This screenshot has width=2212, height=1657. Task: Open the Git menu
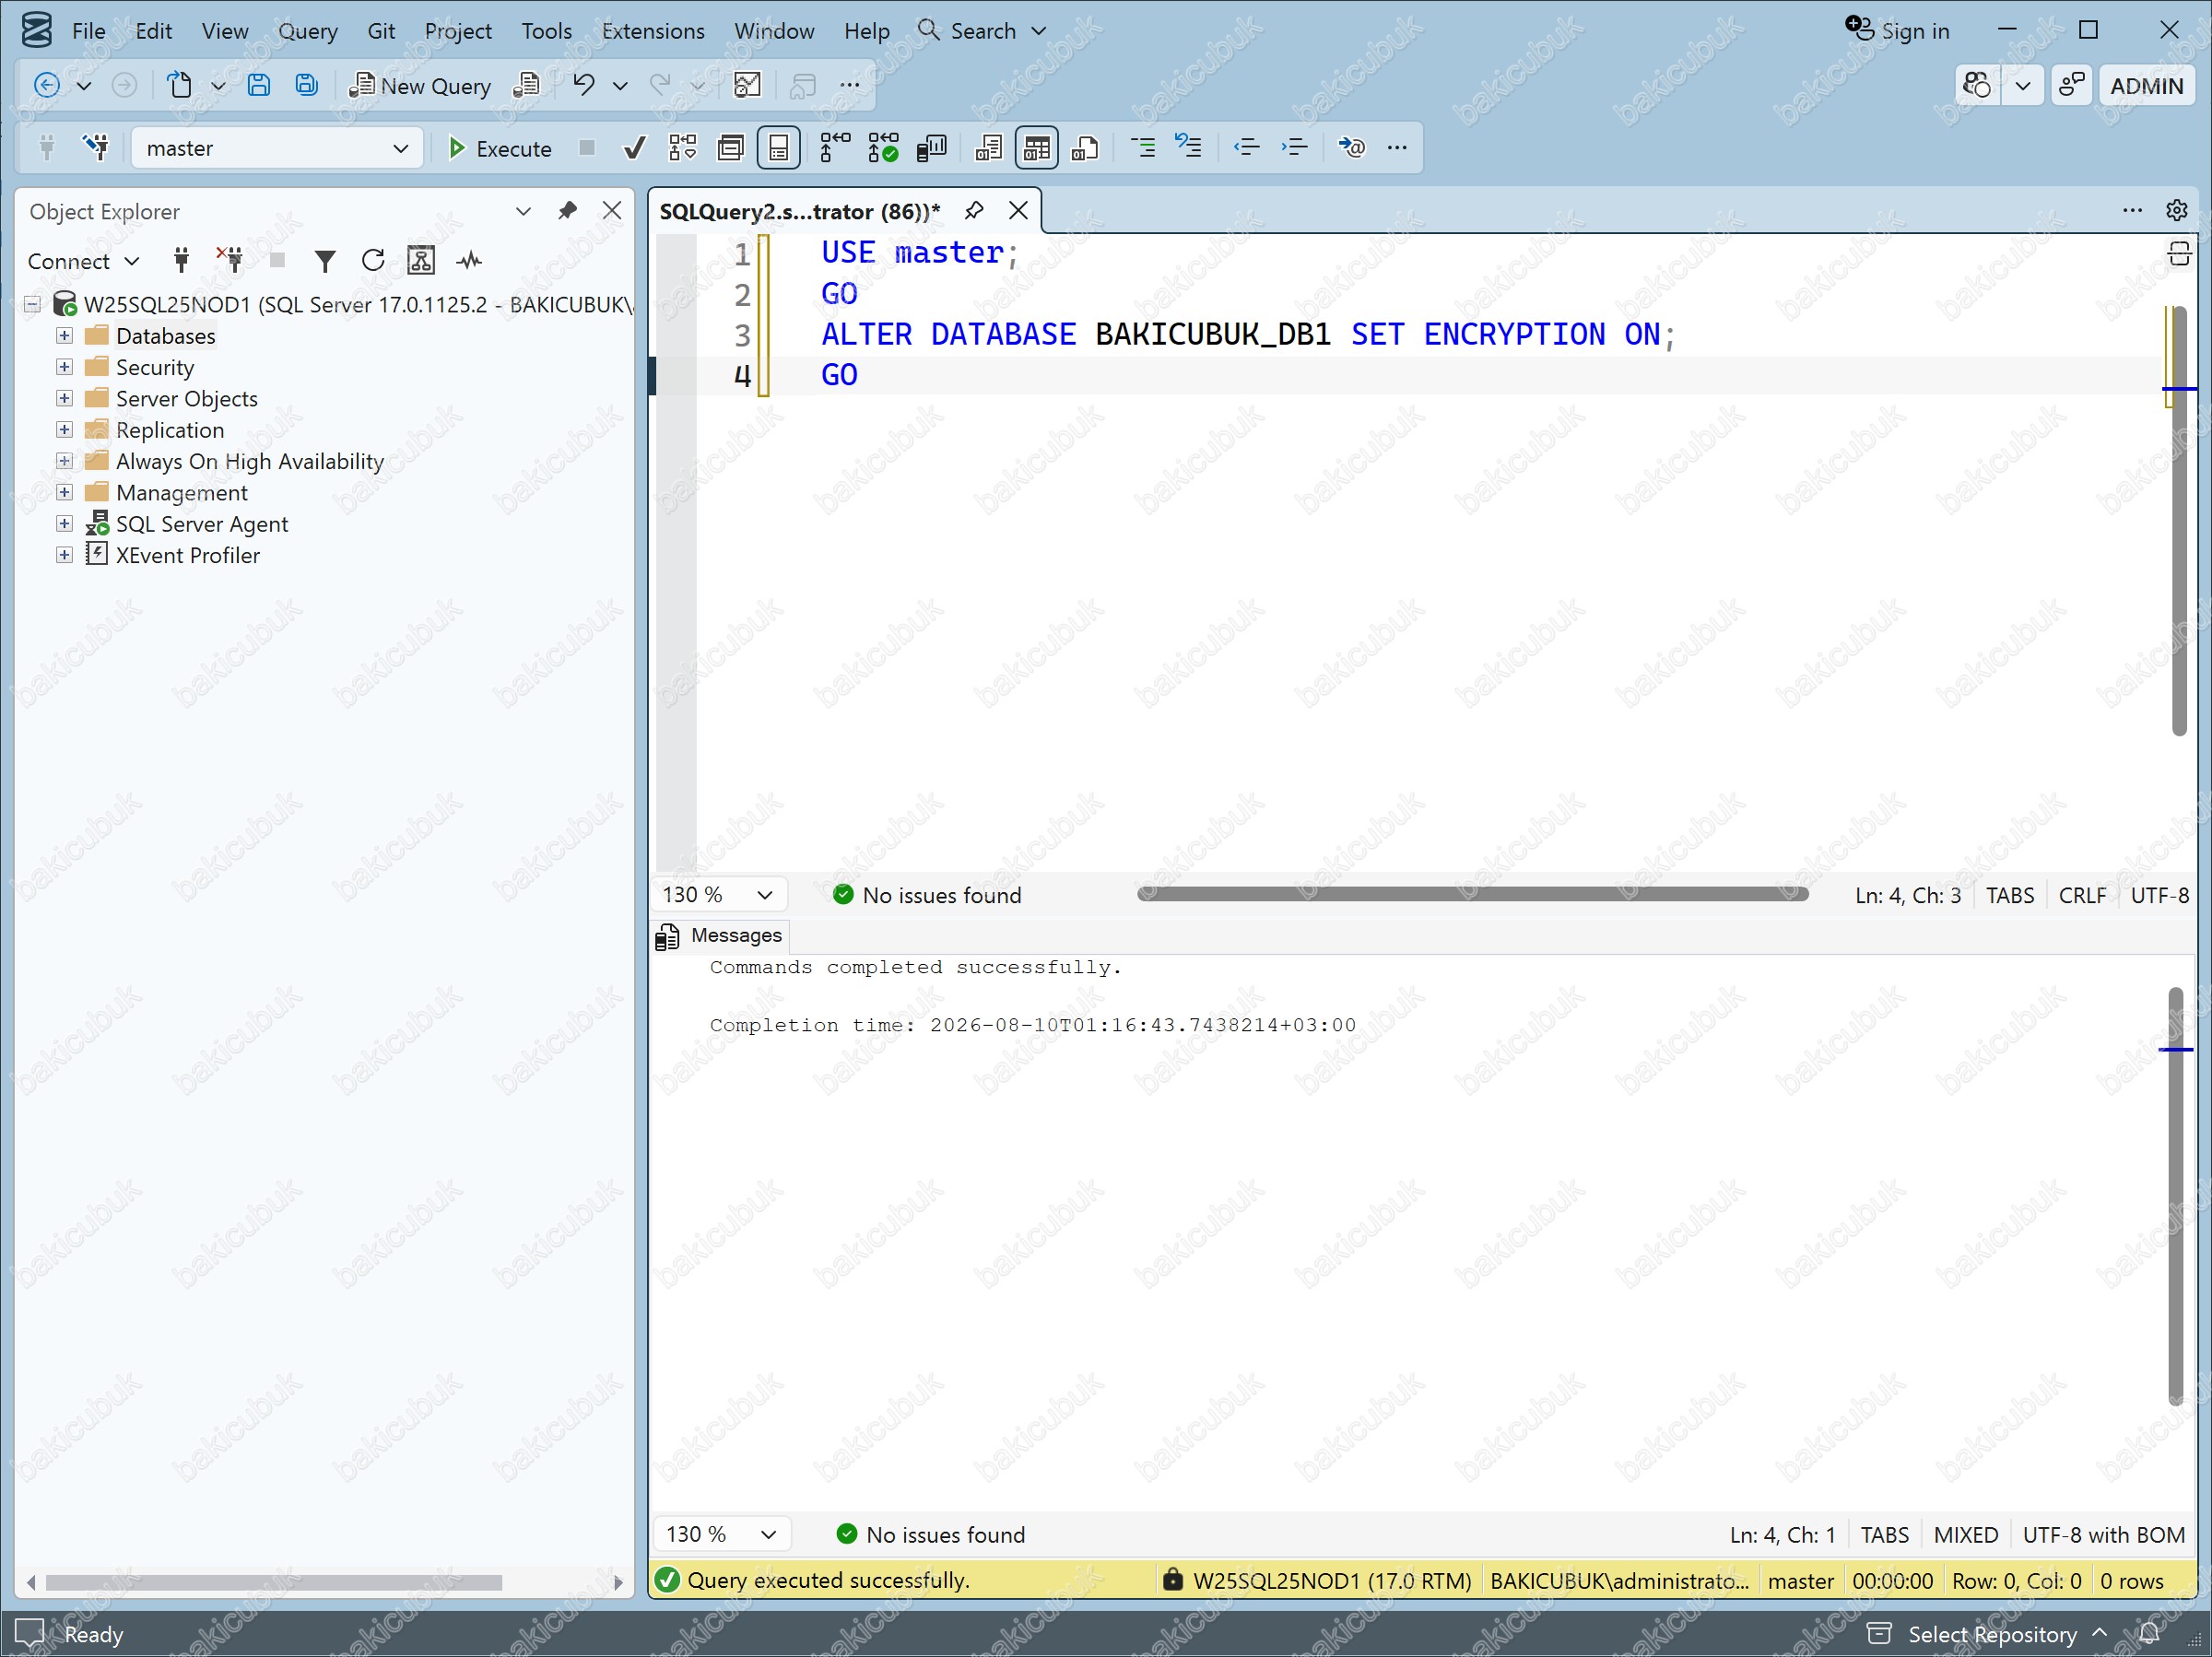[x=381, y=31]
